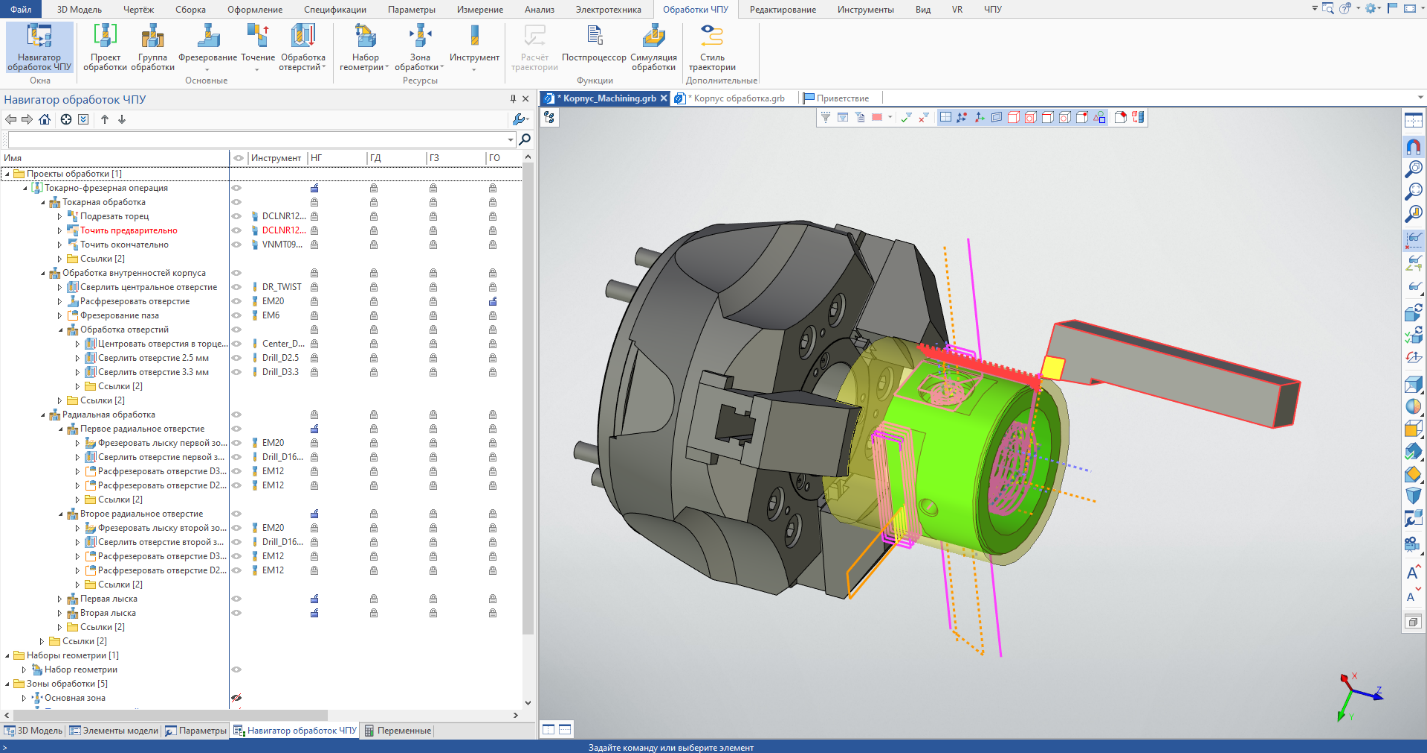
Task: Switch to the Параметры bottom panel tab
Action: pyautogui.click(x=196, y=731)
